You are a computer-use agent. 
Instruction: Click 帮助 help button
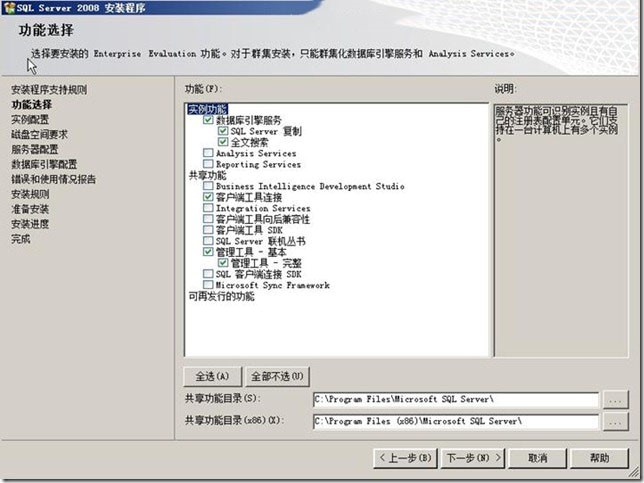(600, 458)
